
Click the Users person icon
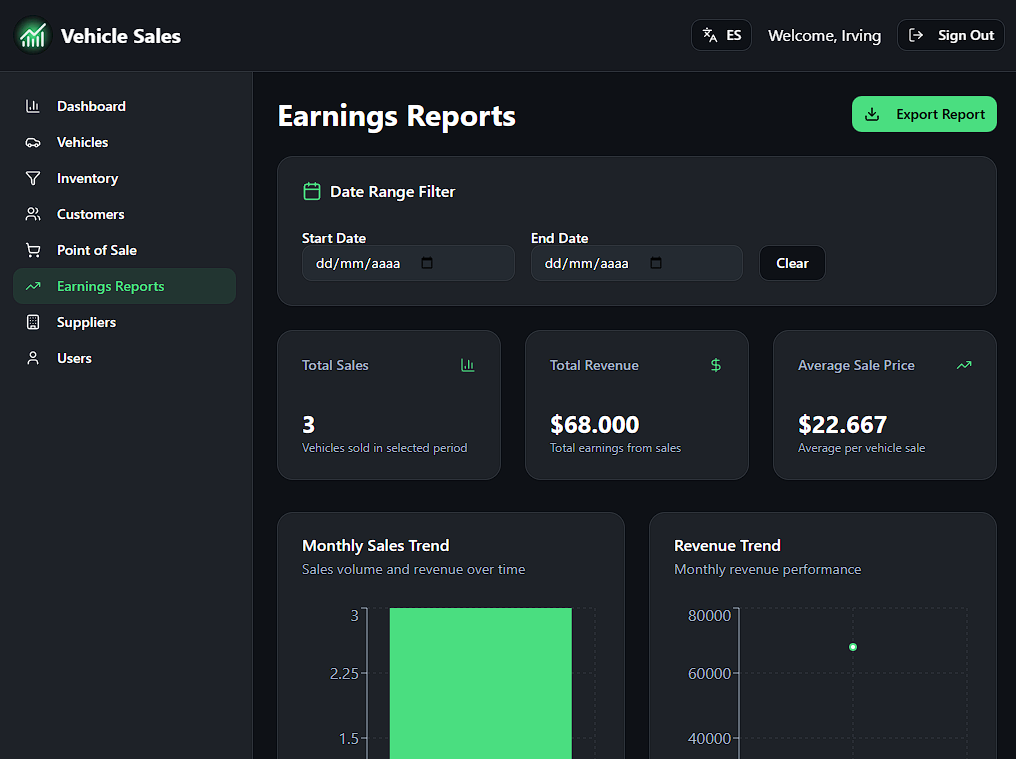(33, 358)
